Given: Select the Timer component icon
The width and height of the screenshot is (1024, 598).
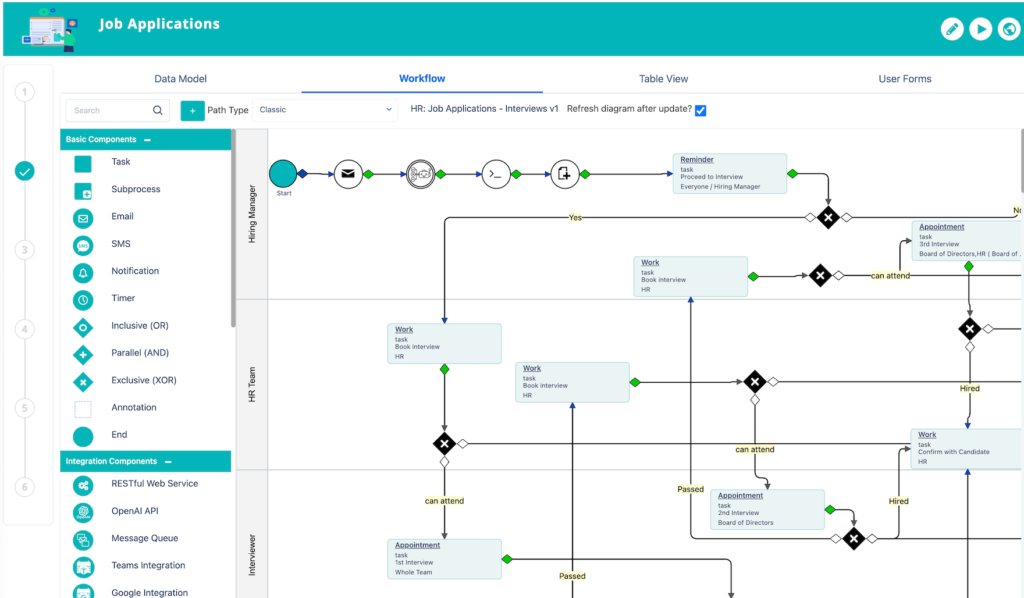Looking at the screenshot, I should tap(85, 298).
